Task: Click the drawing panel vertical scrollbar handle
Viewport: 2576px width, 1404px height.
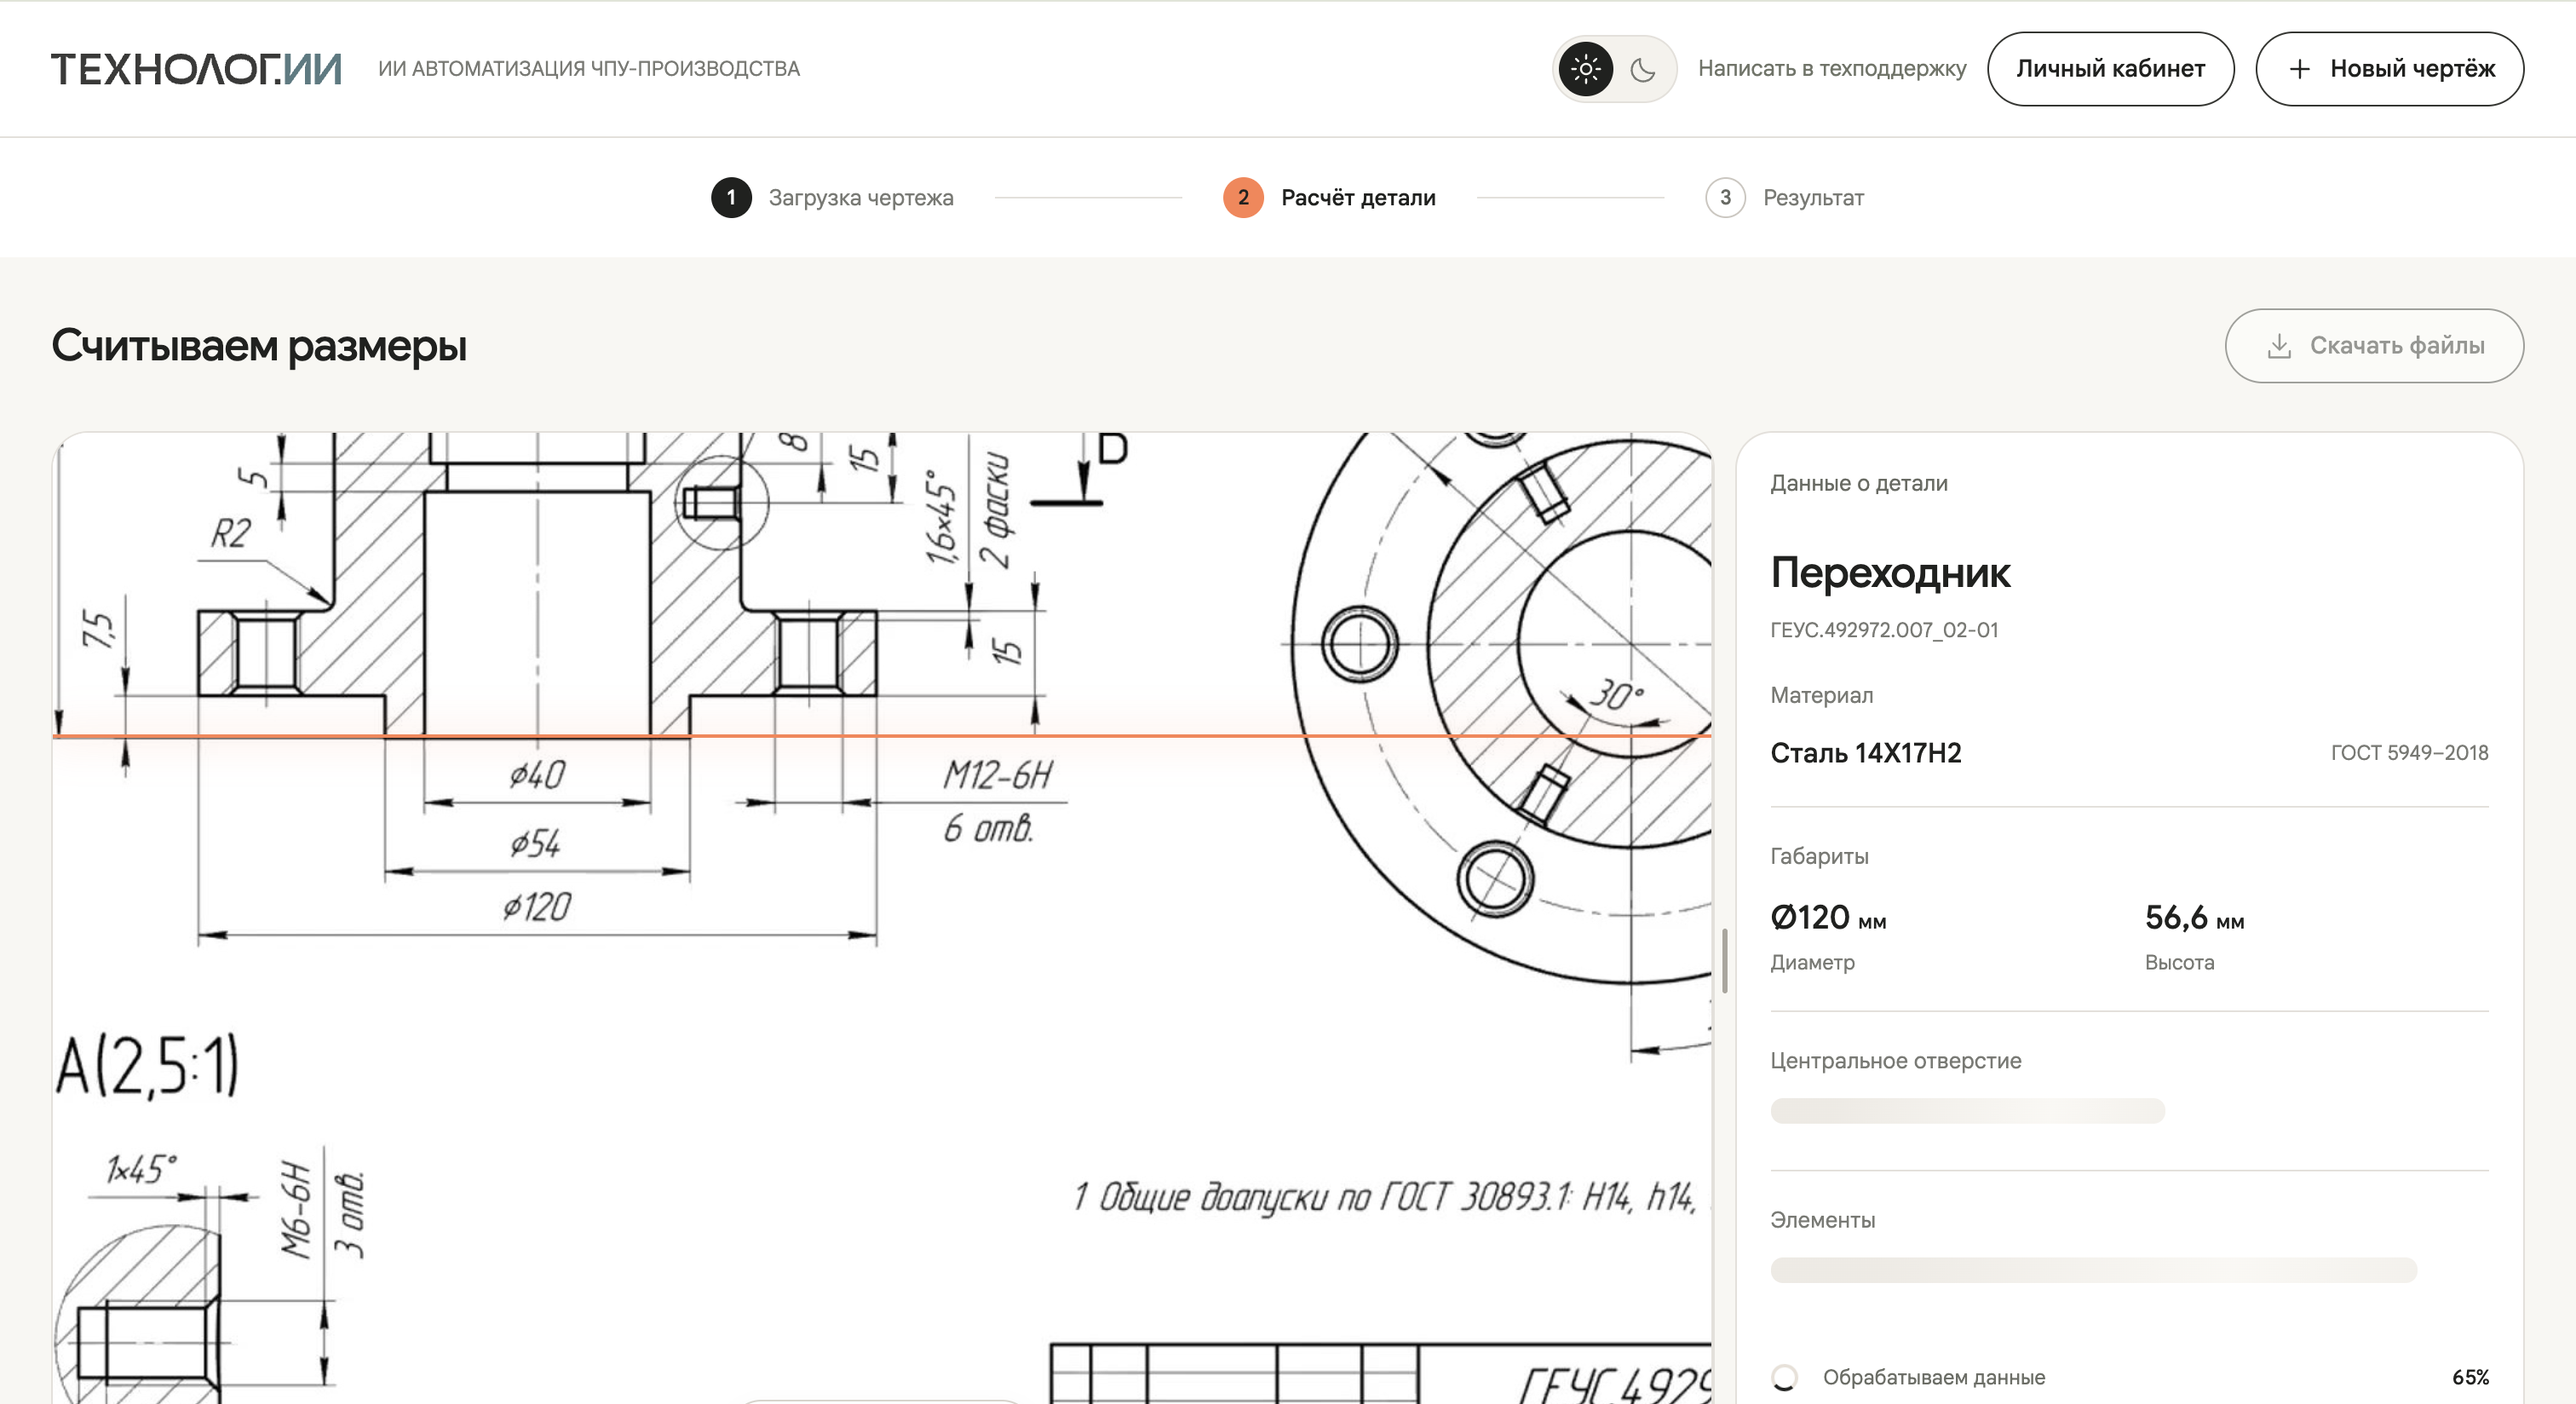Action: click(1725, 960)
